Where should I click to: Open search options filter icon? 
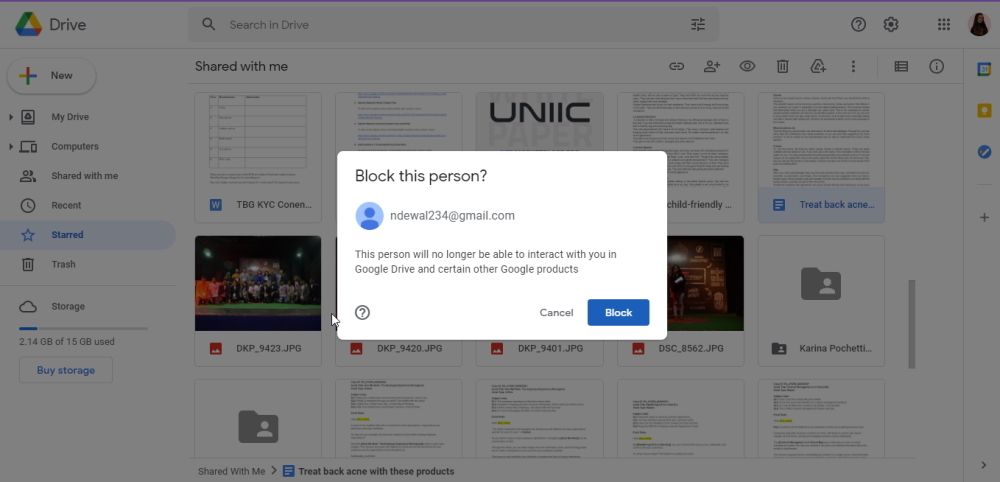pyautogui.click(x=698, y=24)
